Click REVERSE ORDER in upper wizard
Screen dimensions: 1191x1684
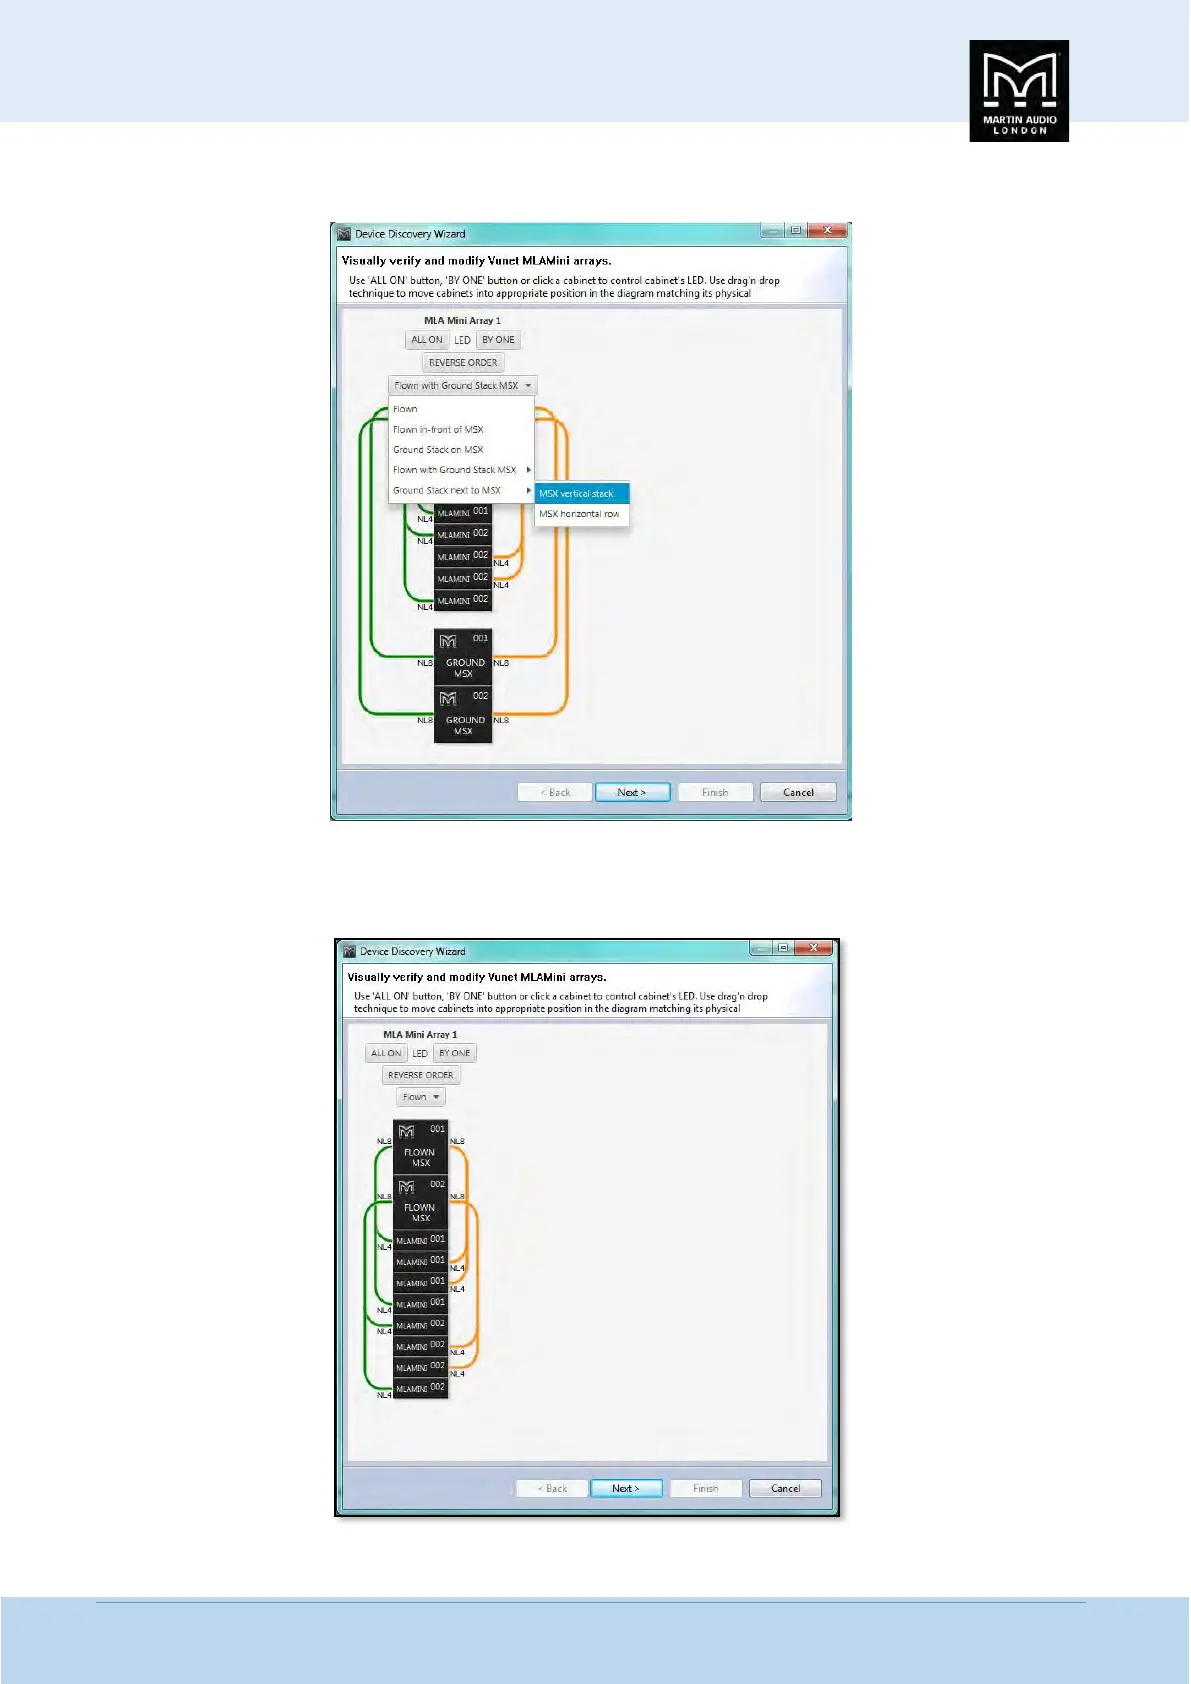(x=463, y=362)
